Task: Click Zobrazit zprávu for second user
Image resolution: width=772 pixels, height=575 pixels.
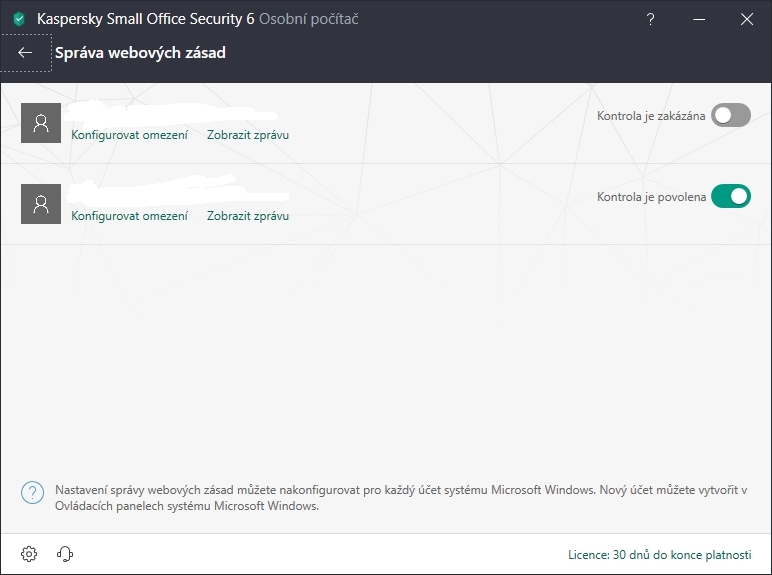Action: pos(248,216)
